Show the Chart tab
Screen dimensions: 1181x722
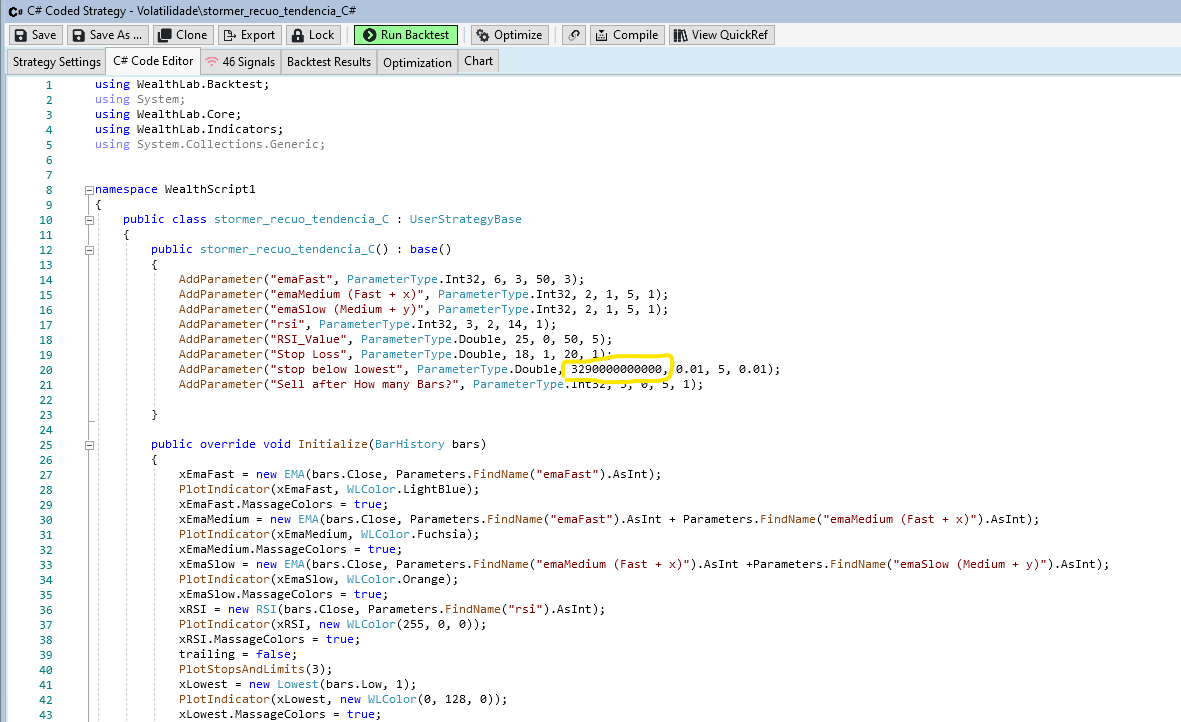[x=478, y=61]
